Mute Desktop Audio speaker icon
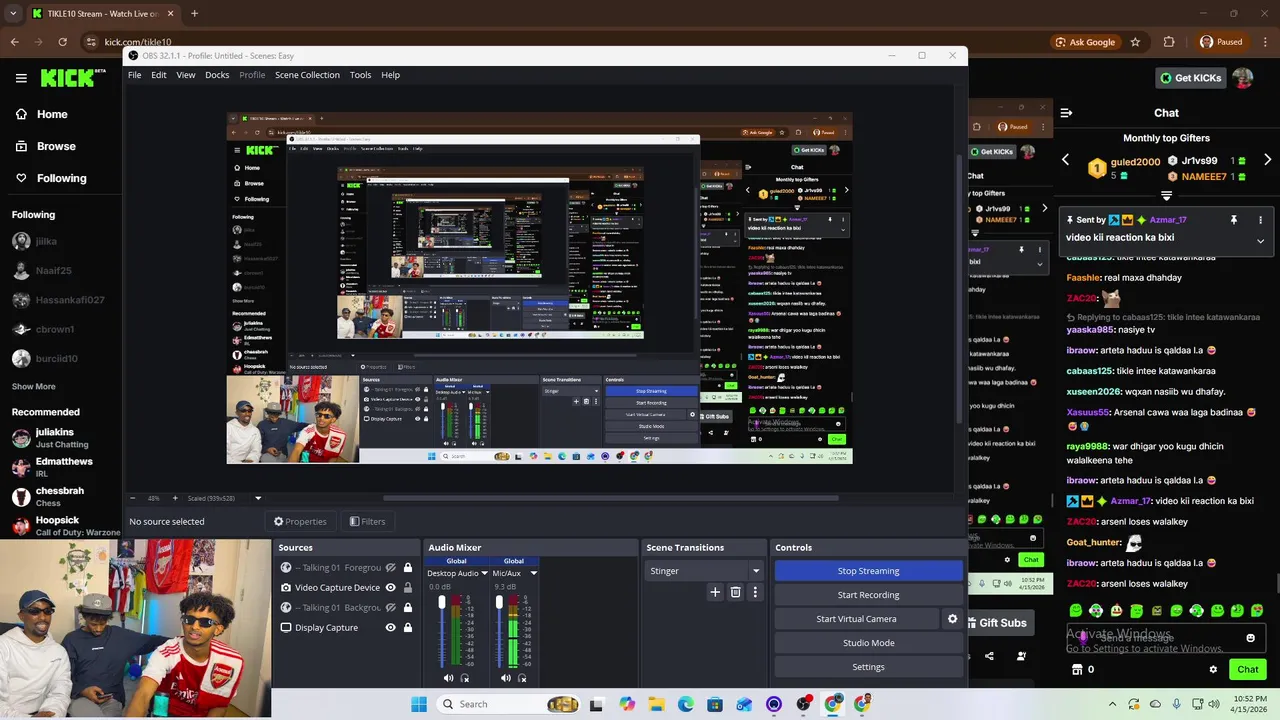This screenshot has width=1280, height=720. click(448, 678)
